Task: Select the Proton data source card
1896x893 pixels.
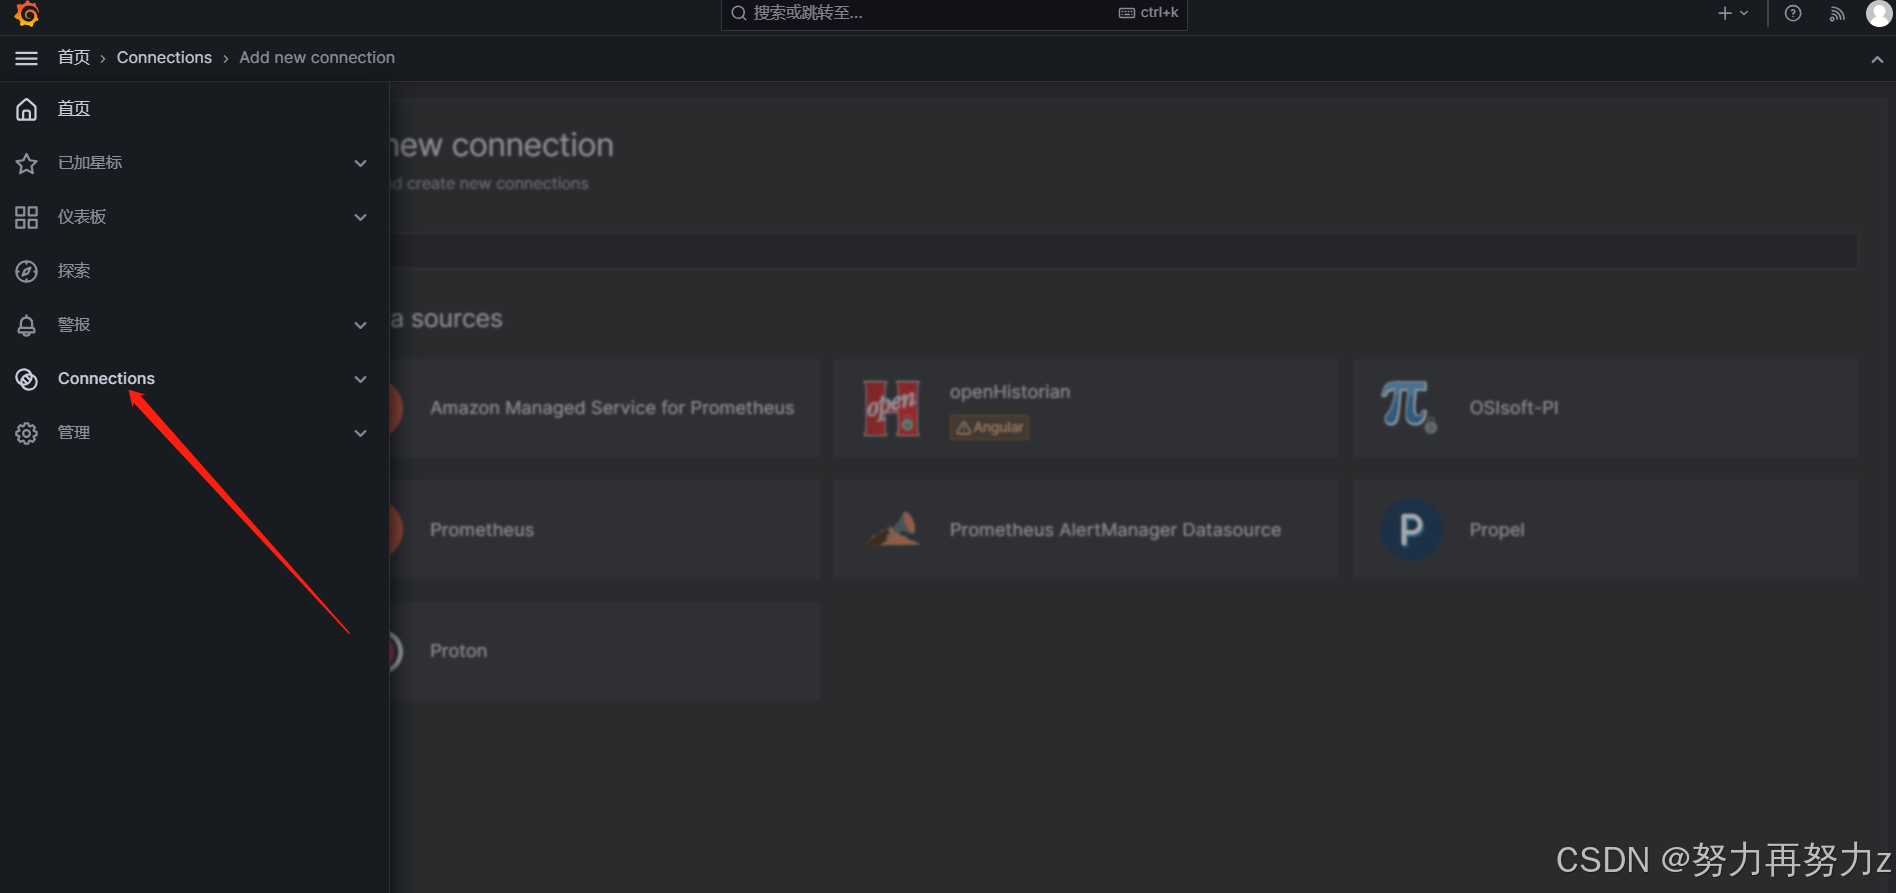Action: [605, 651]
